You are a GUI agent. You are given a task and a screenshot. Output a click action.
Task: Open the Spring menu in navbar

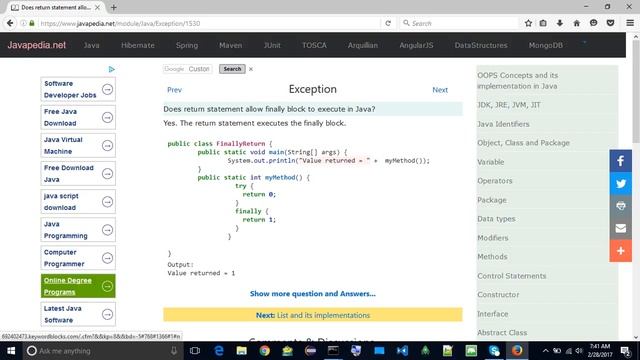coord(187,45)
